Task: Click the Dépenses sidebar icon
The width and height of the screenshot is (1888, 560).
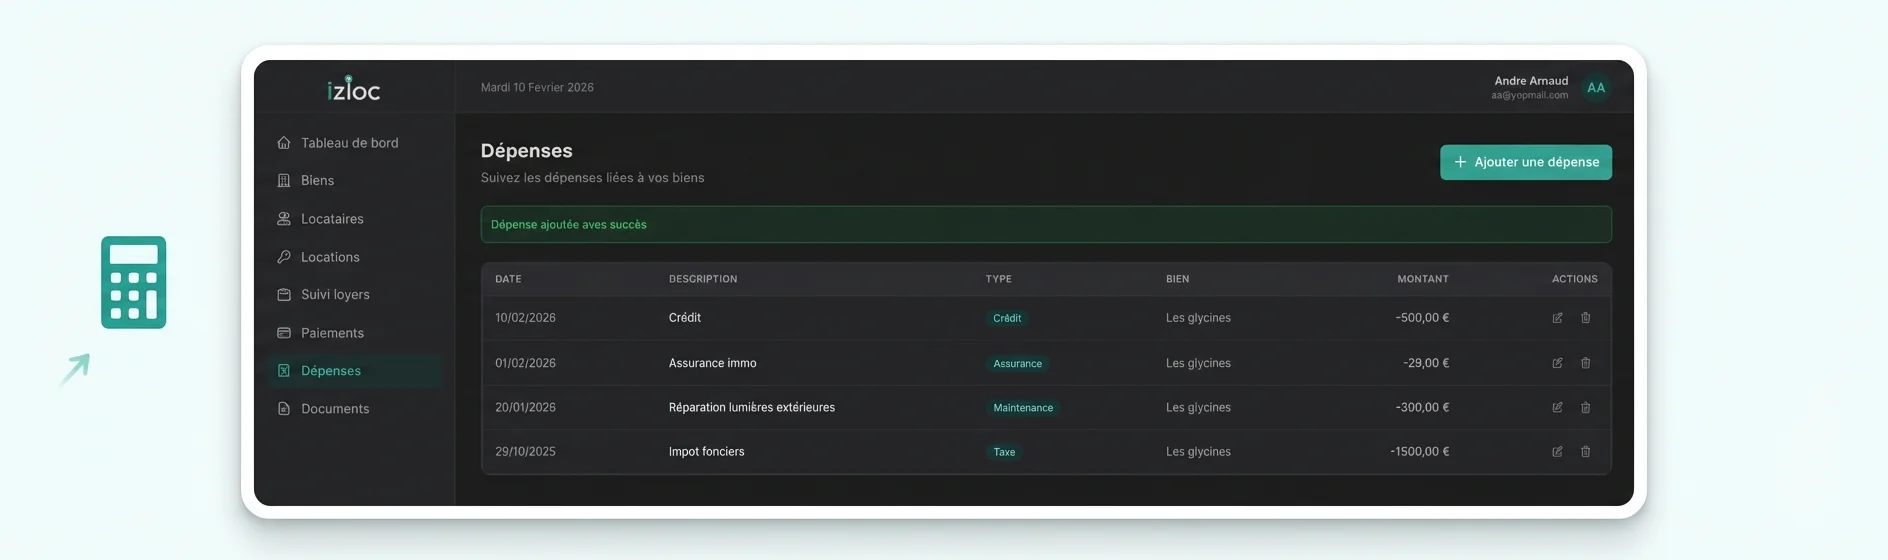Action: [284, 371]
